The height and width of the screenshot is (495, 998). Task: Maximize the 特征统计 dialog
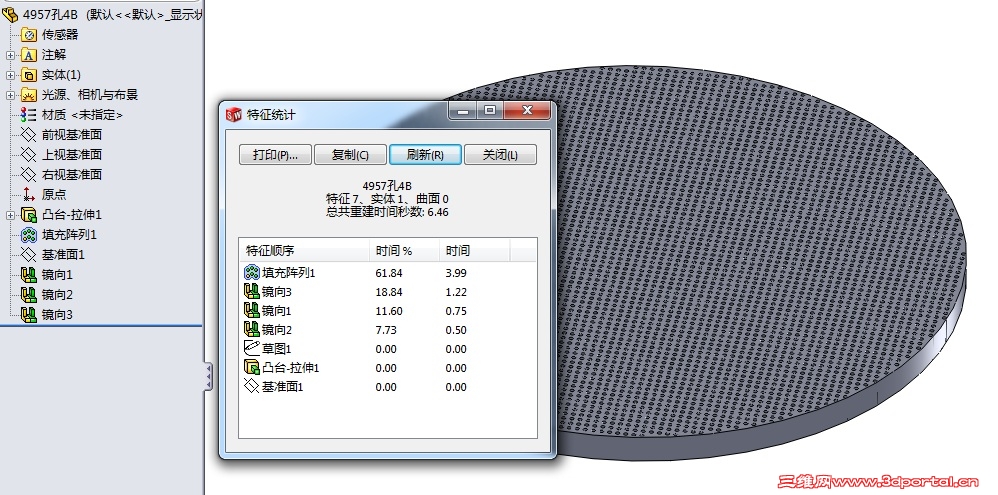coord(489,111)
